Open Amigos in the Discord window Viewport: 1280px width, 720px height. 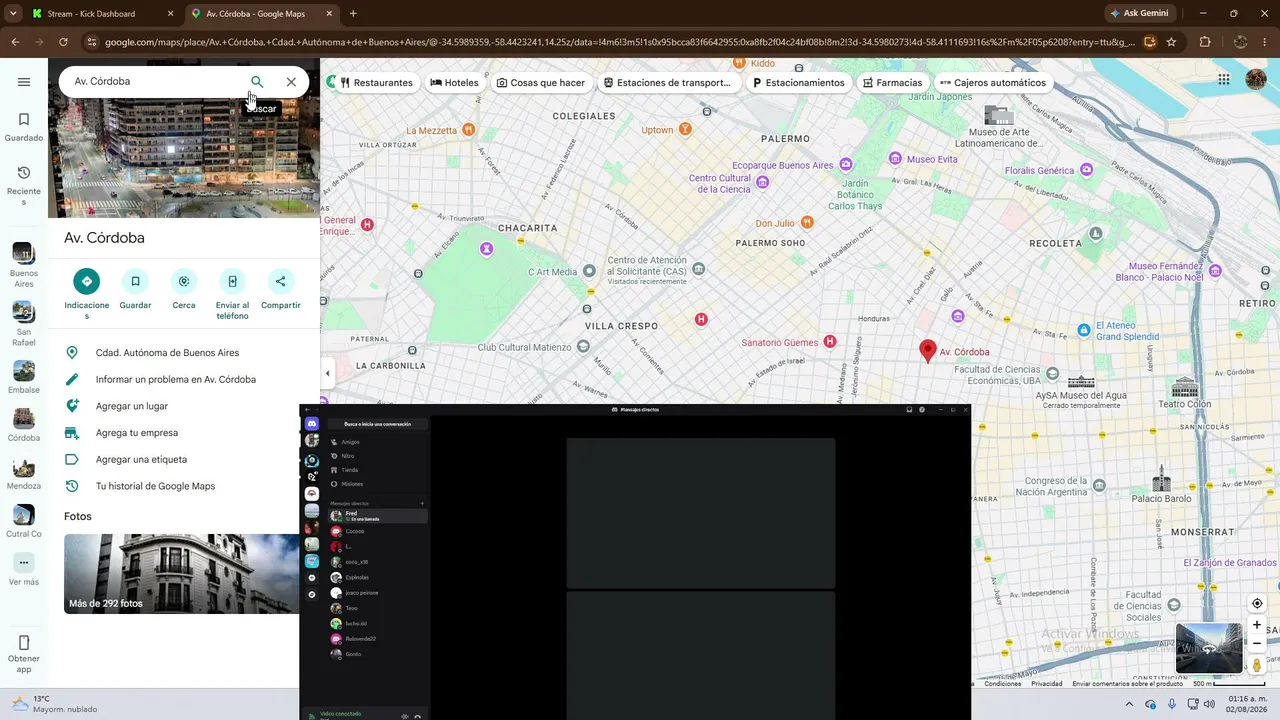coord(378,442)
